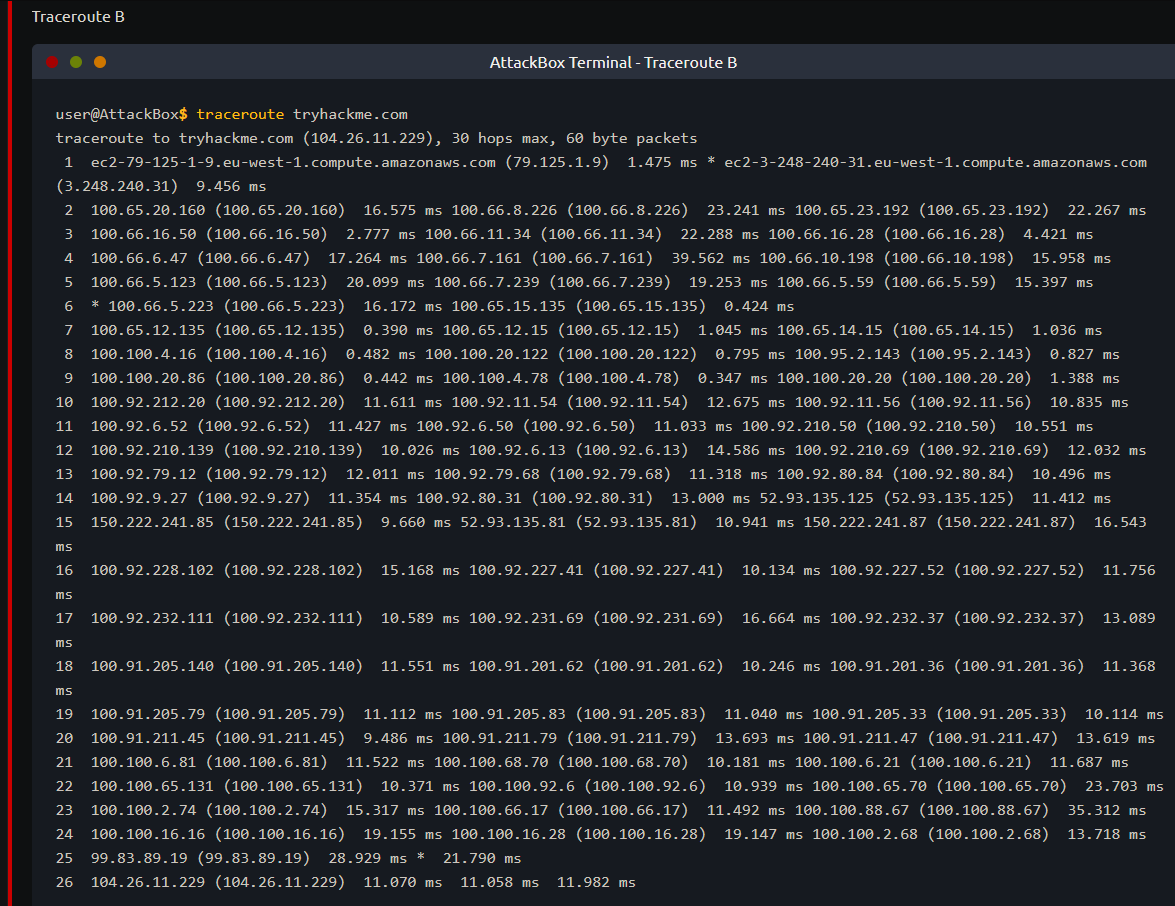Click the 0.390 ms value in hop 7
The image size is (1175, 906).
[x=399, y=330]
